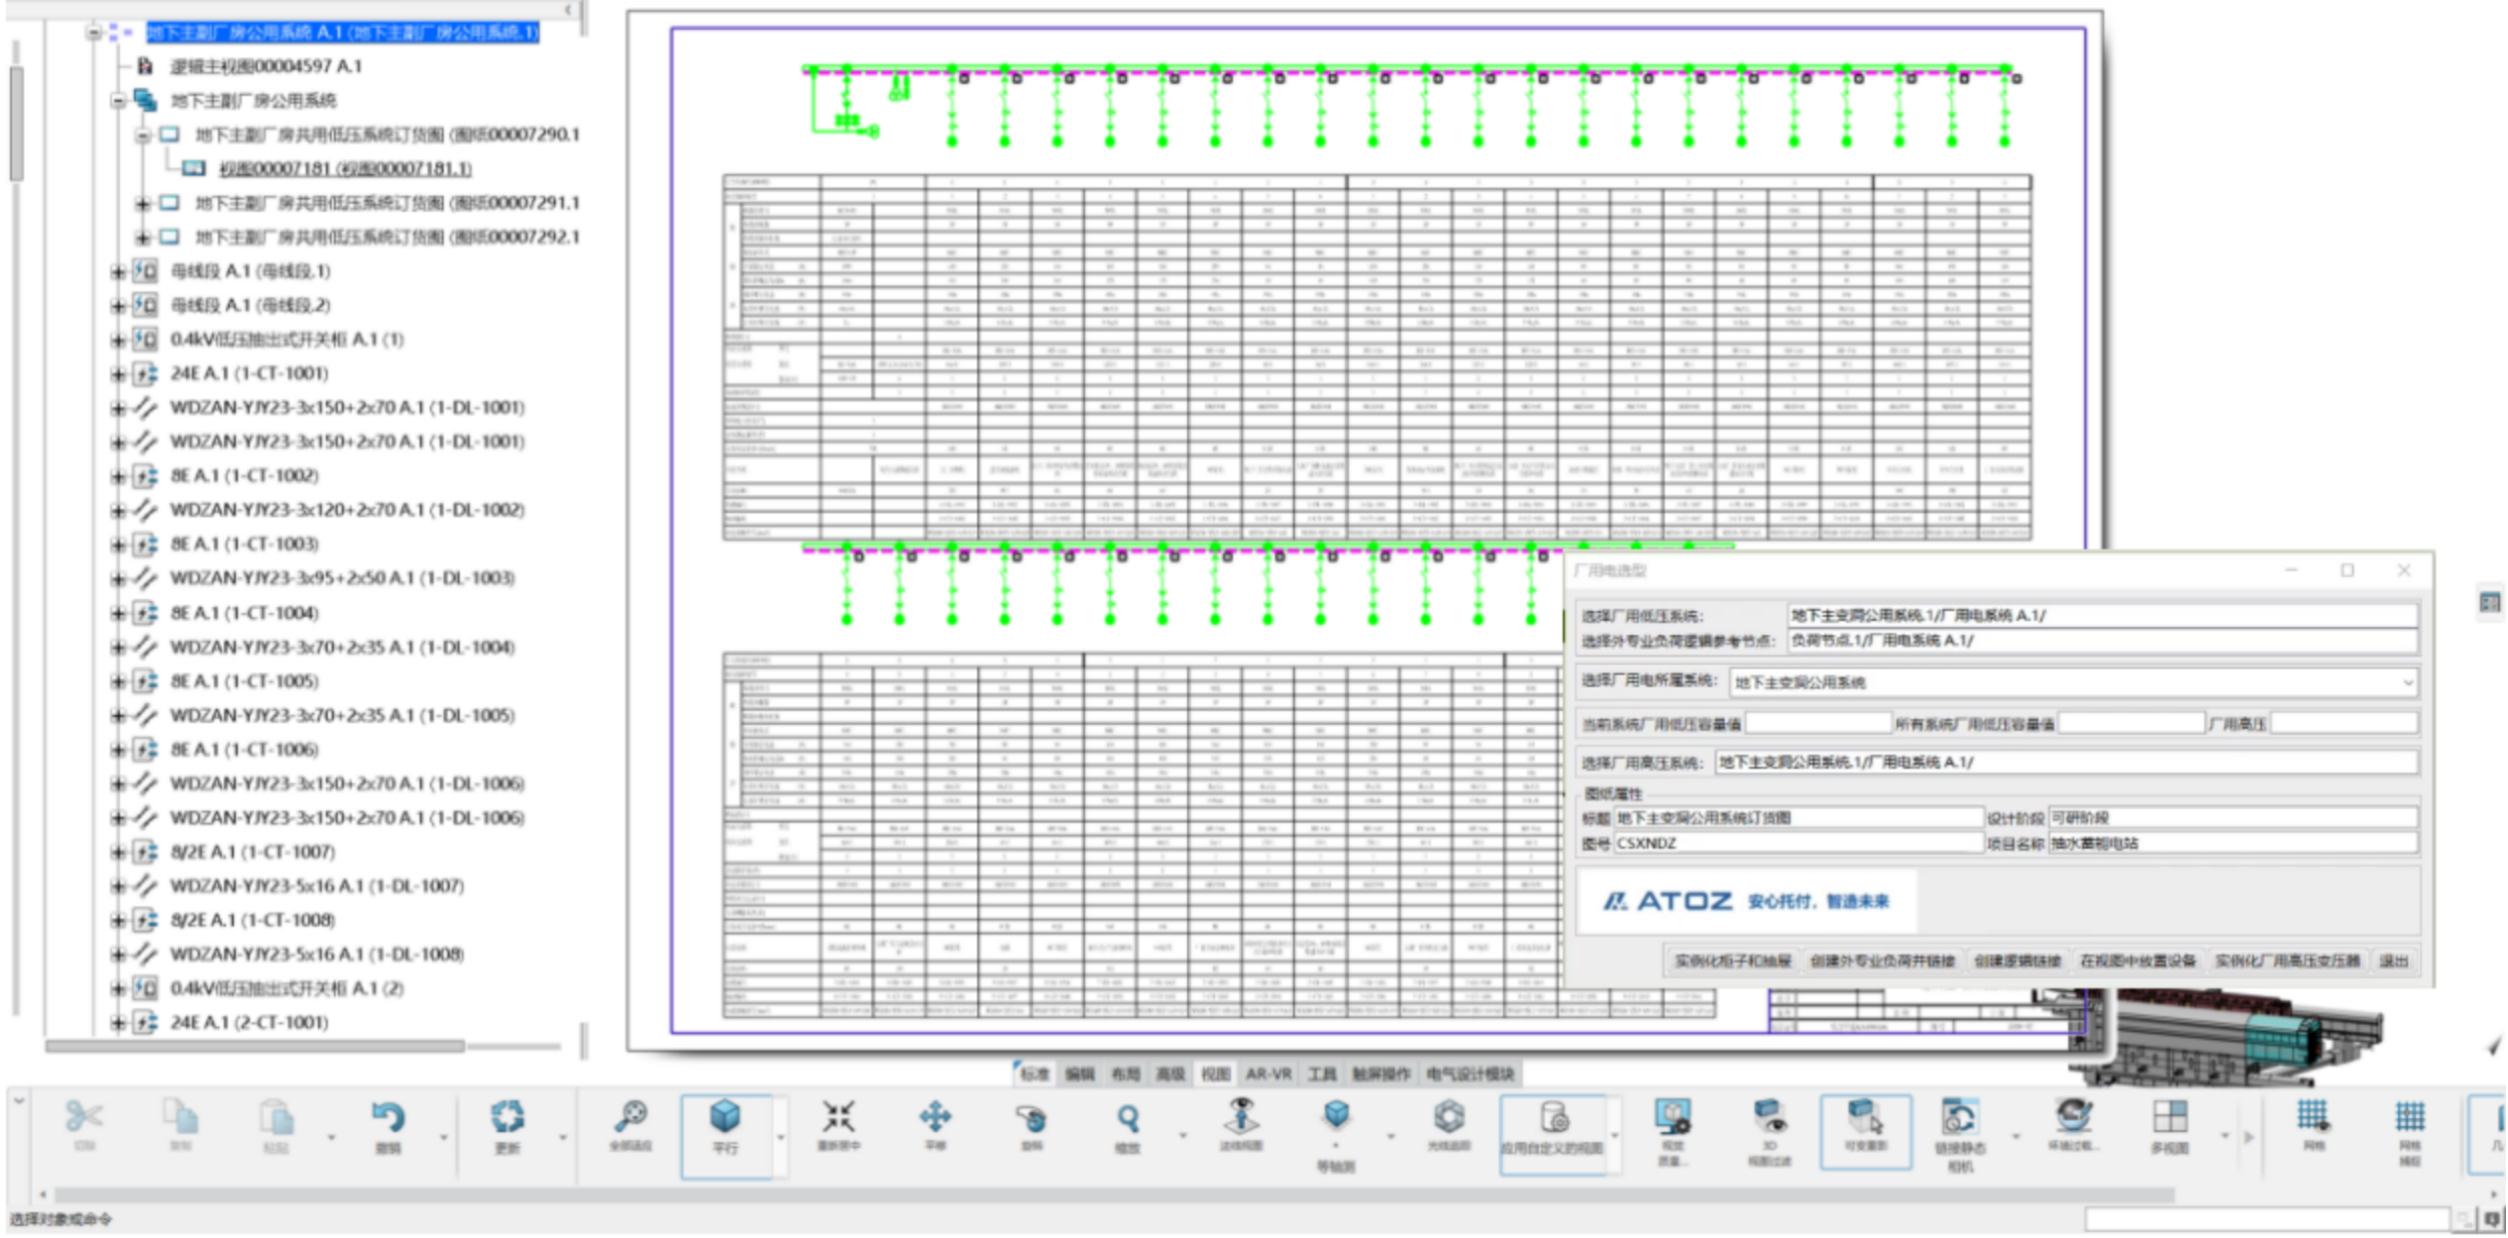Click the 退出 button in dialog

point(2393,961)
